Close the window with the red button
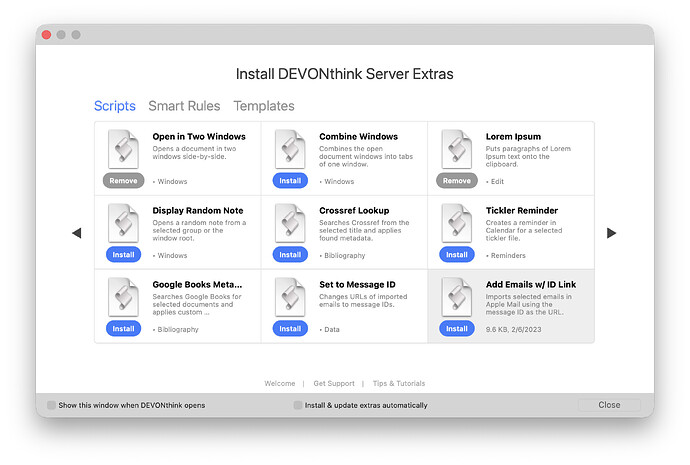This screenshot has height=465, width=690. click(46, 35)
